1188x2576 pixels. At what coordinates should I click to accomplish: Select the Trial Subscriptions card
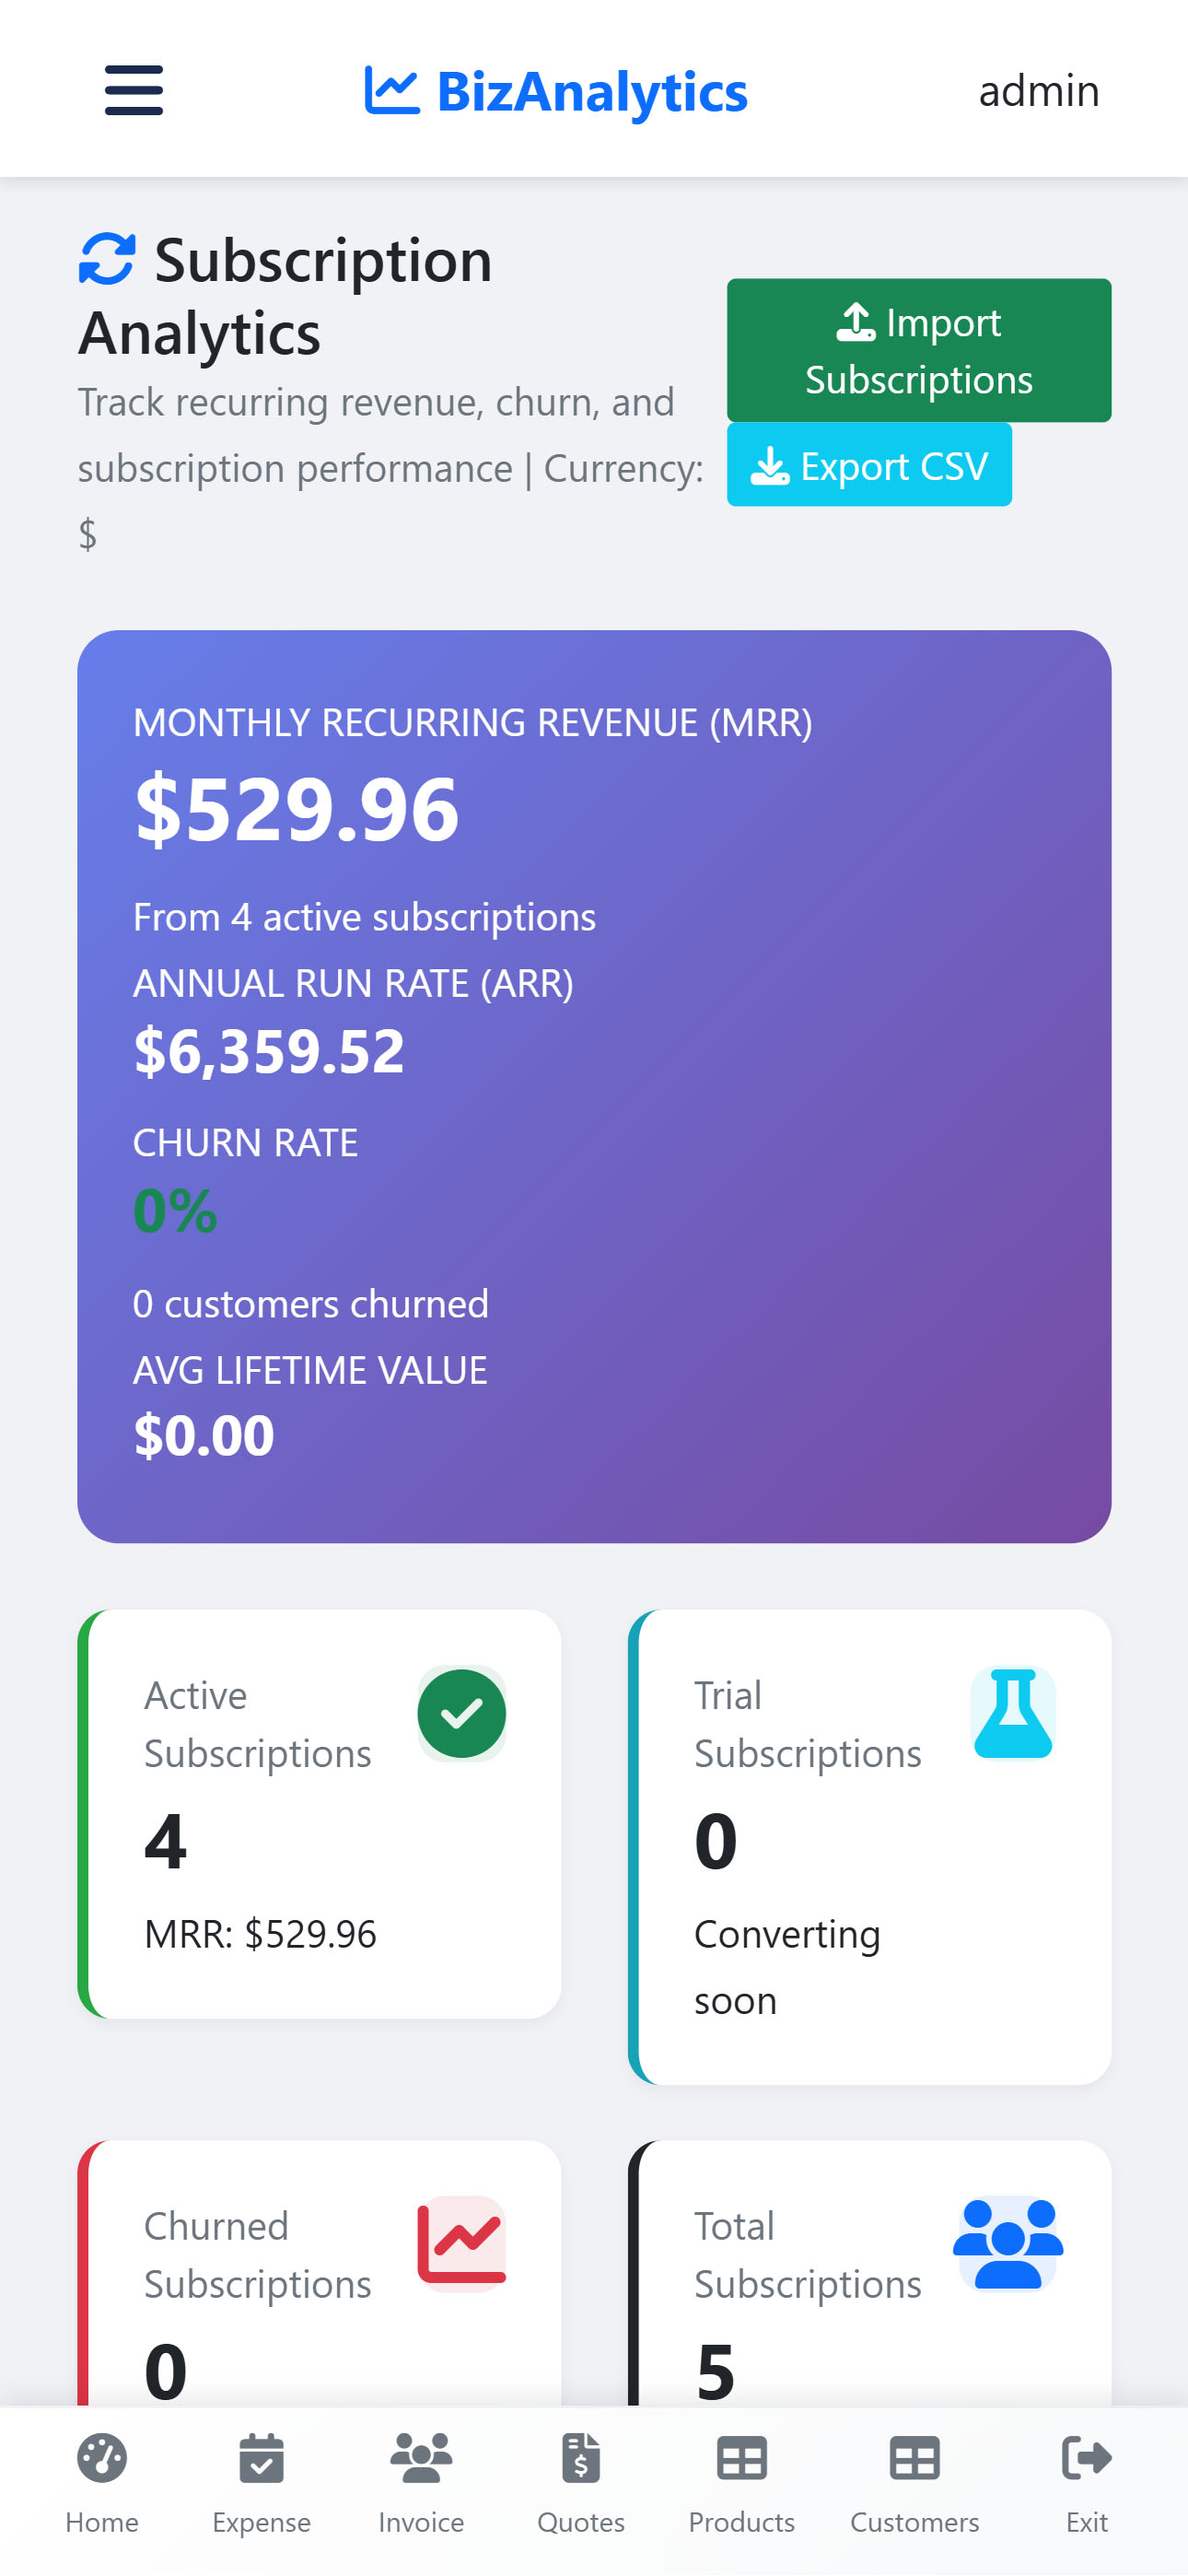870,1847
